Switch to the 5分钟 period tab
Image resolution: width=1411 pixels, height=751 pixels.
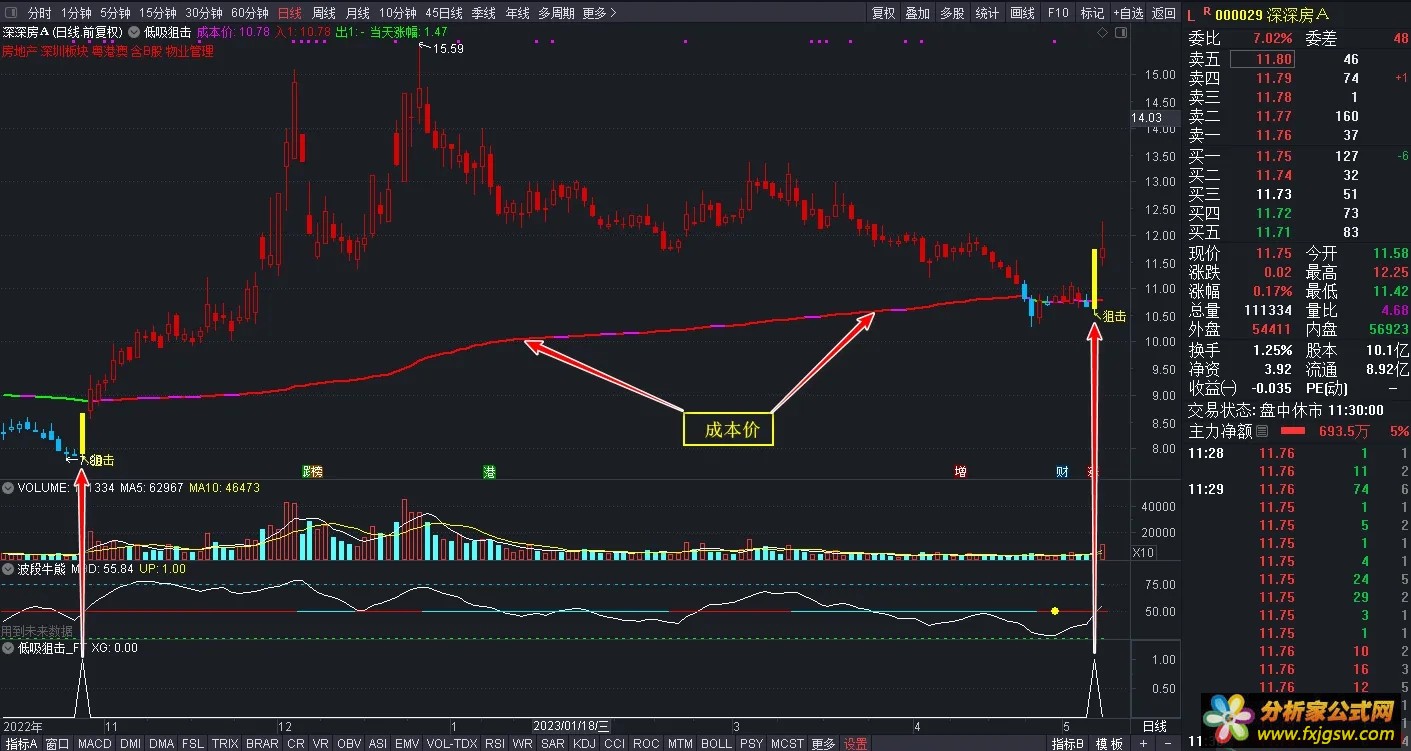point(114,13)
